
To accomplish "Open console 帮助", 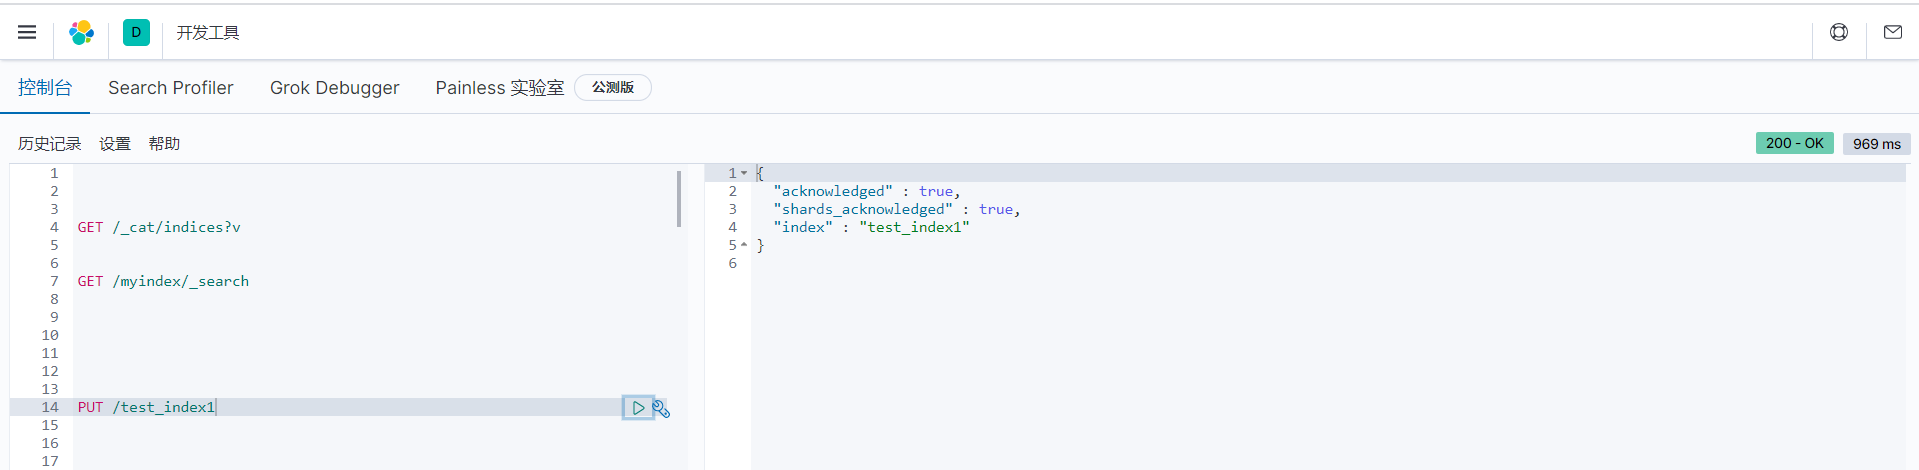I will [x=164, y=144].
